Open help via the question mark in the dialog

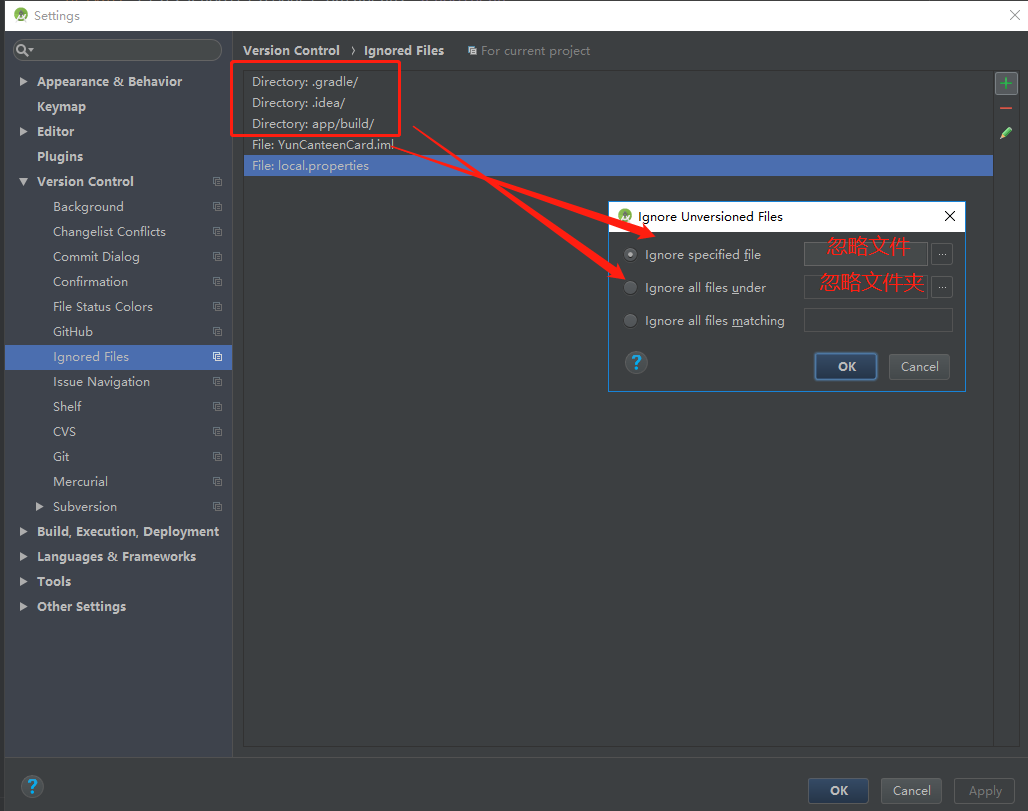(x=637, y=363)
